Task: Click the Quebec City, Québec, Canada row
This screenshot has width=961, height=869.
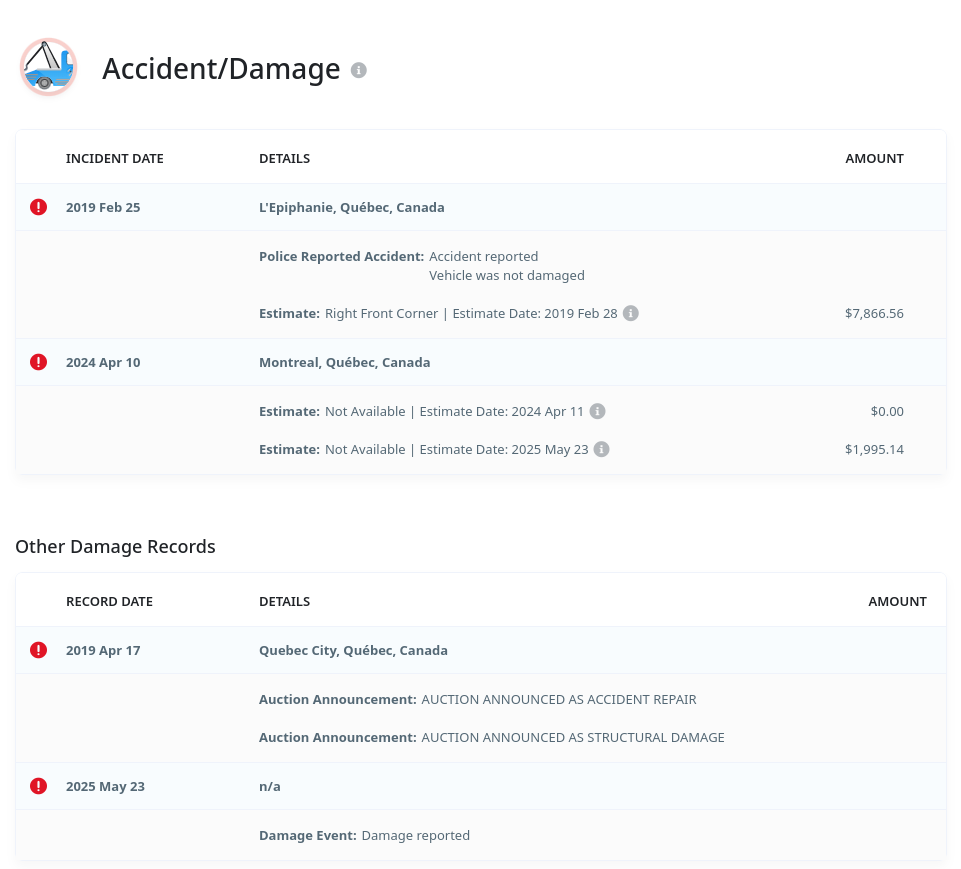Action: tap(353, 650)
